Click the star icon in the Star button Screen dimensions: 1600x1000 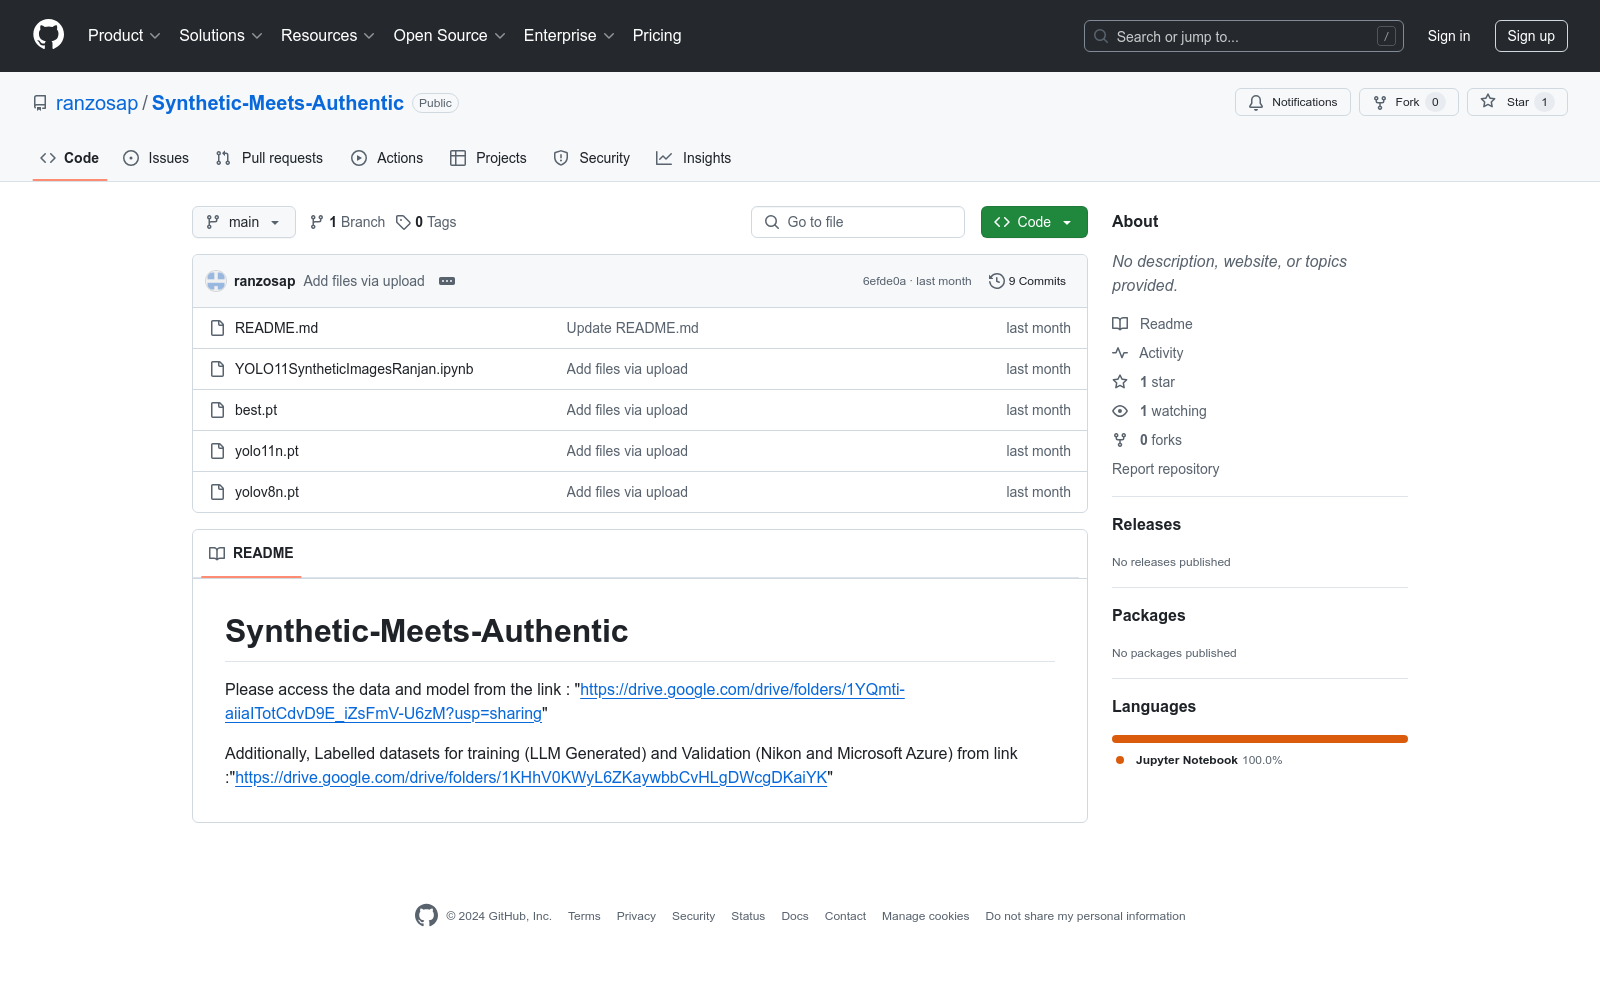[x=1488, y=102]
